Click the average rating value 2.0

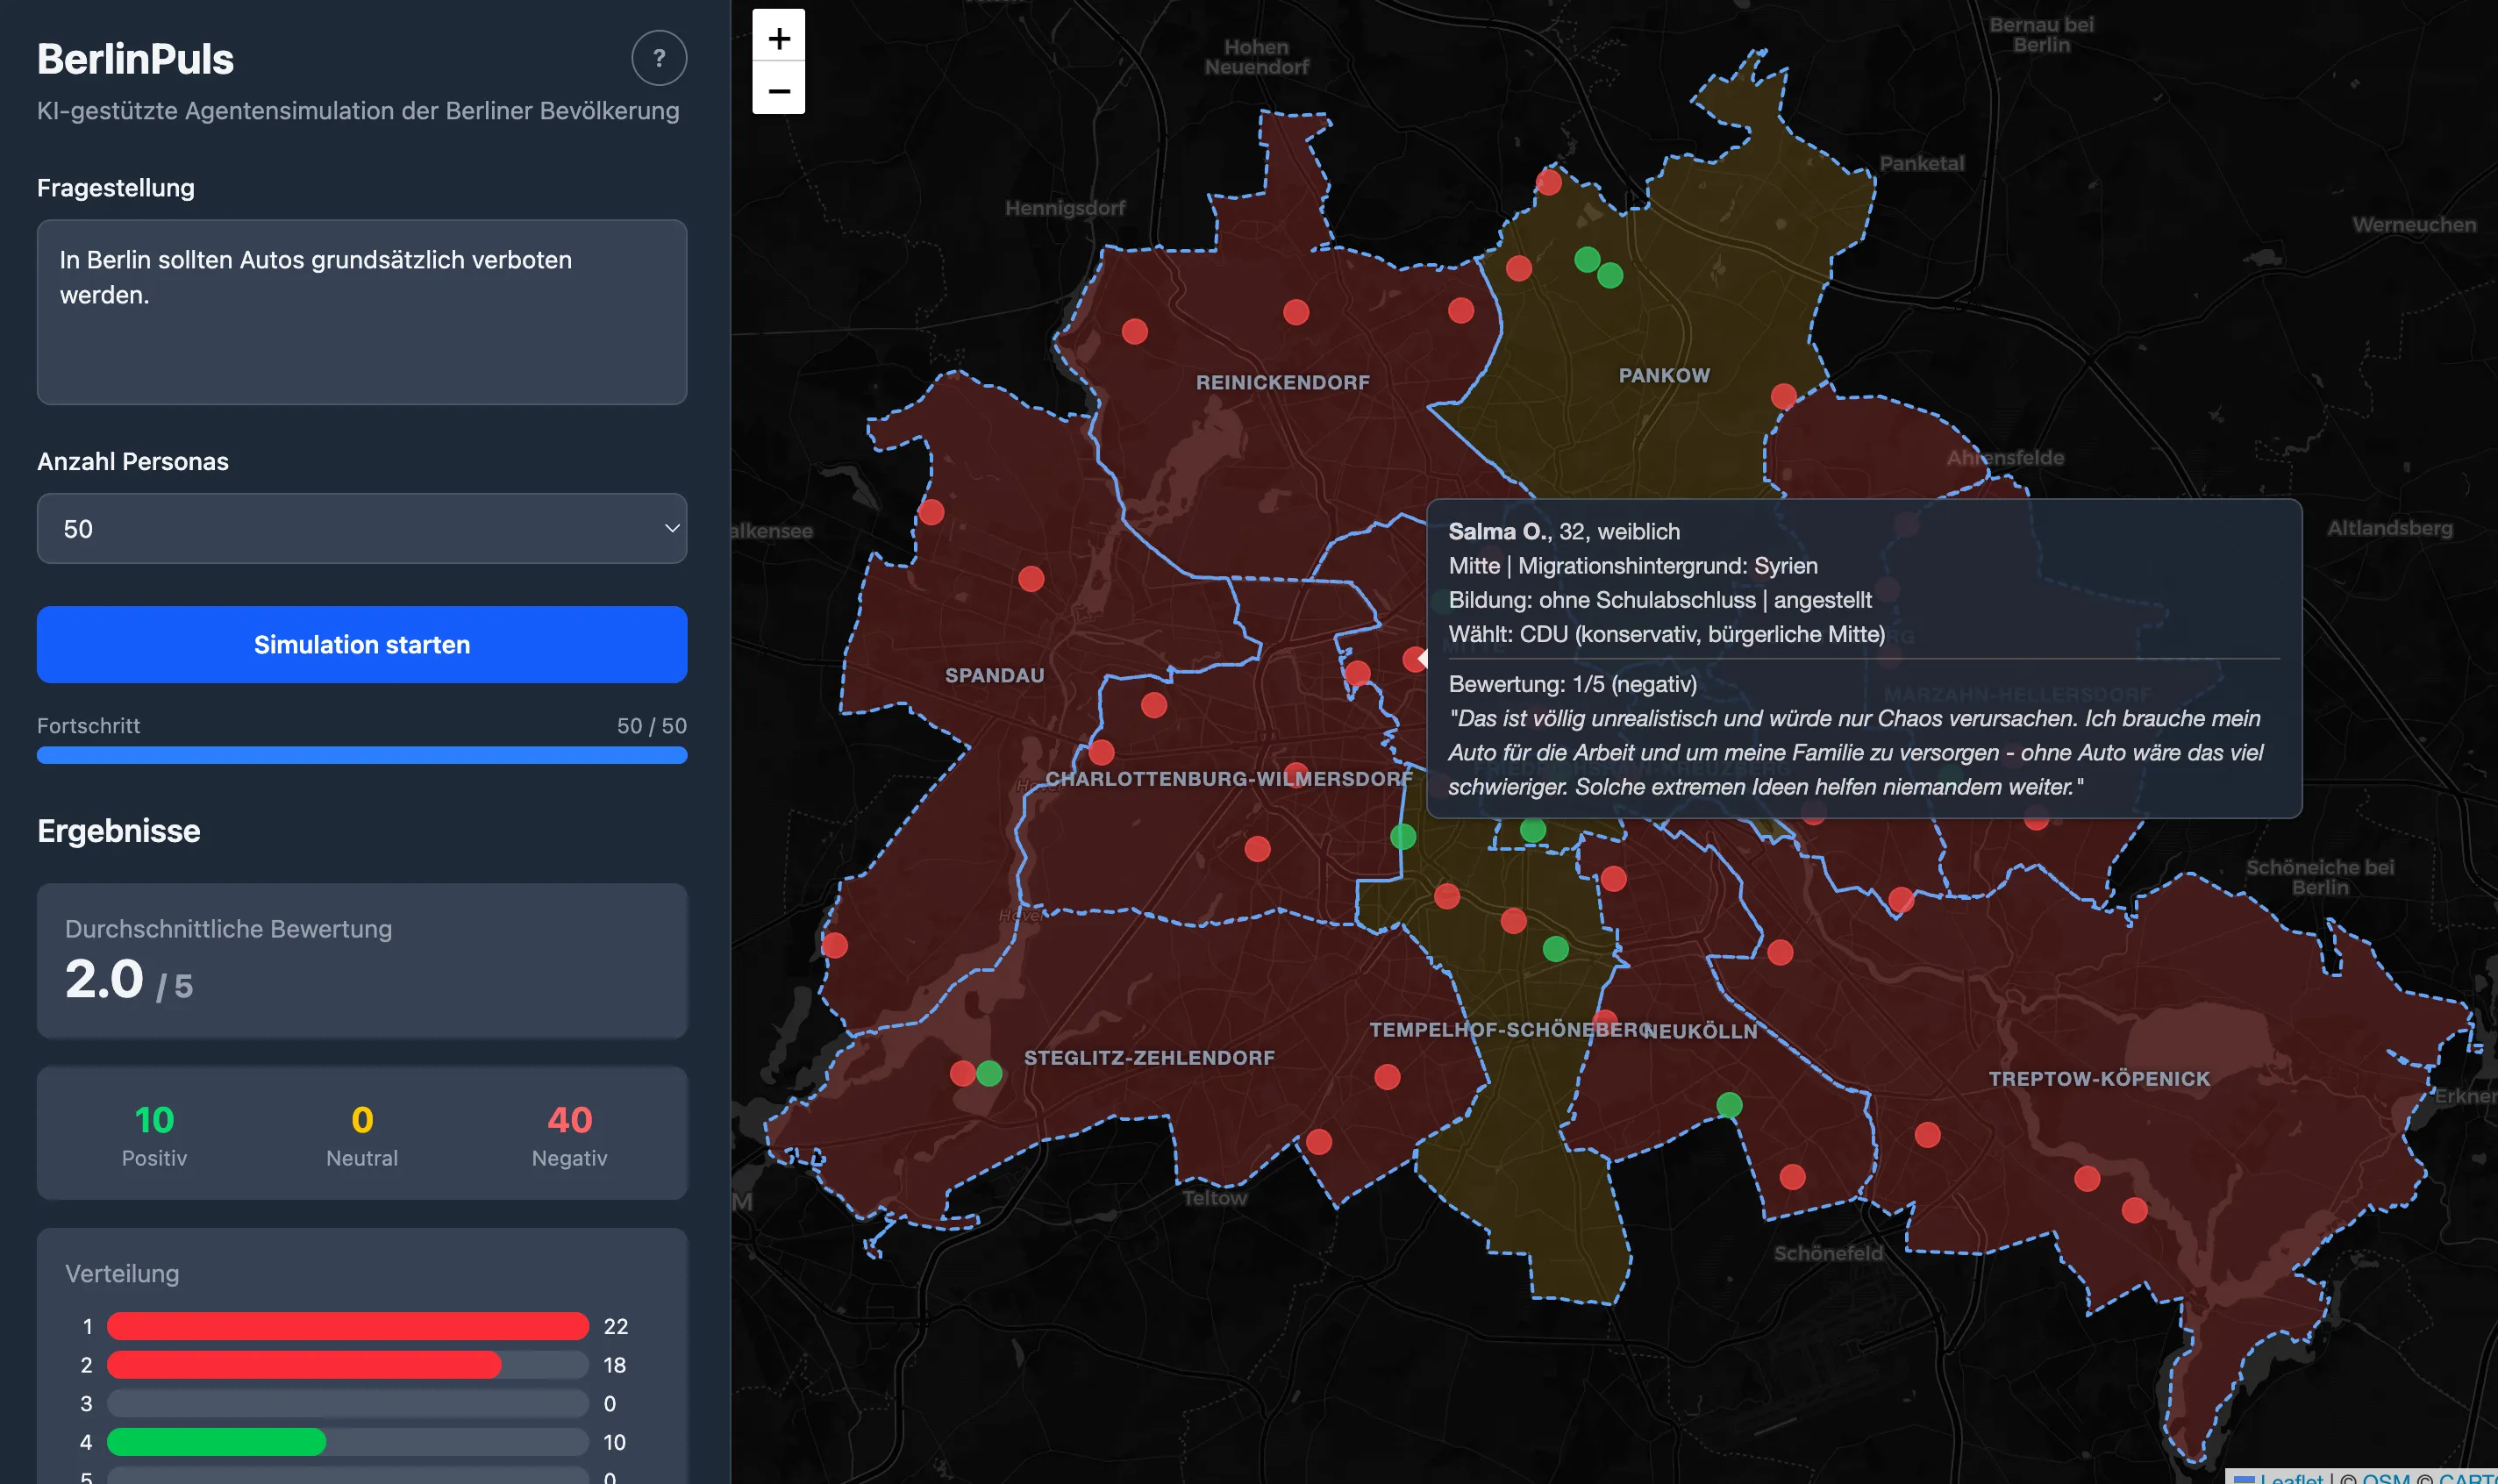104,979
